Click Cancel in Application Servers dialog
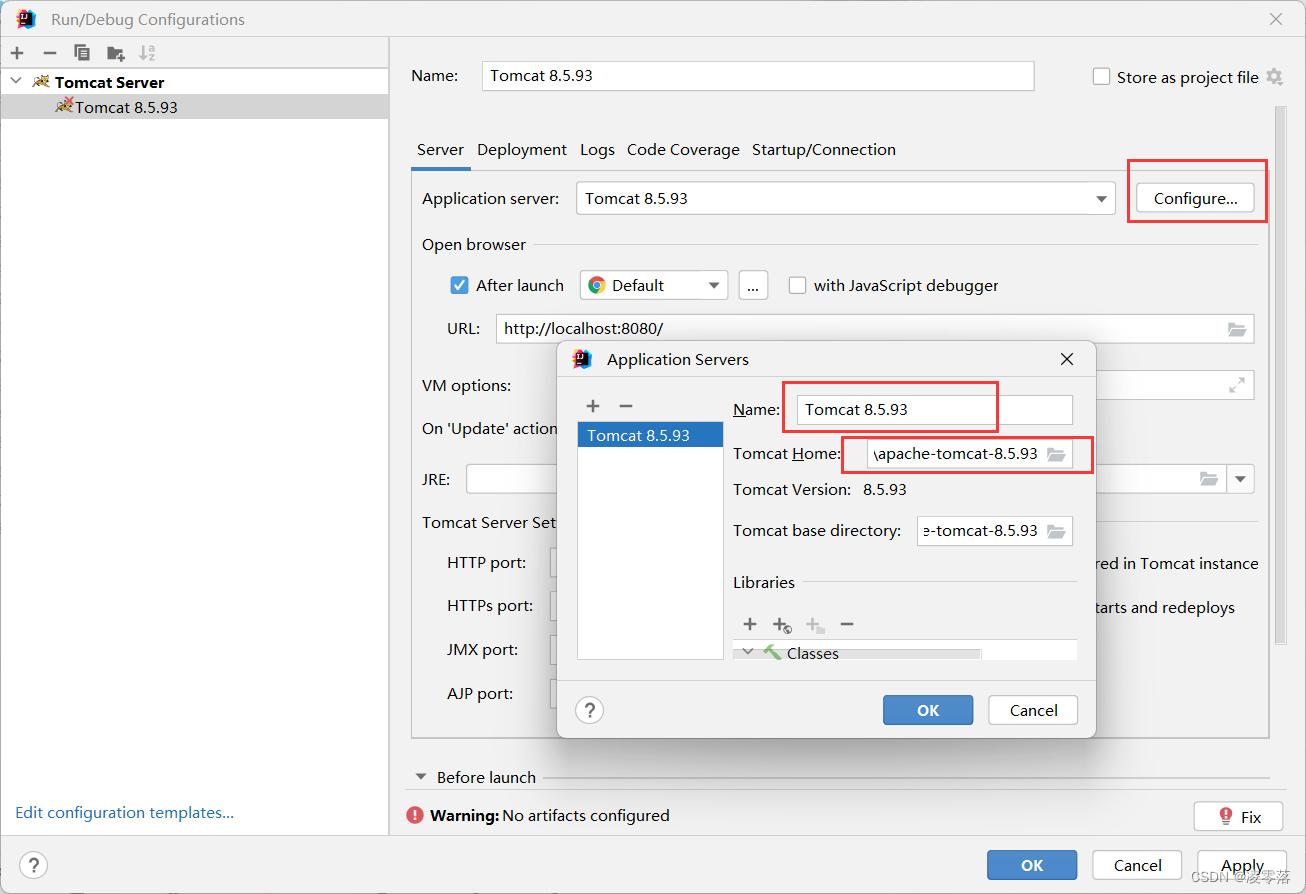The width and height of the screenshot is (1306, 894). (1033, 710)
